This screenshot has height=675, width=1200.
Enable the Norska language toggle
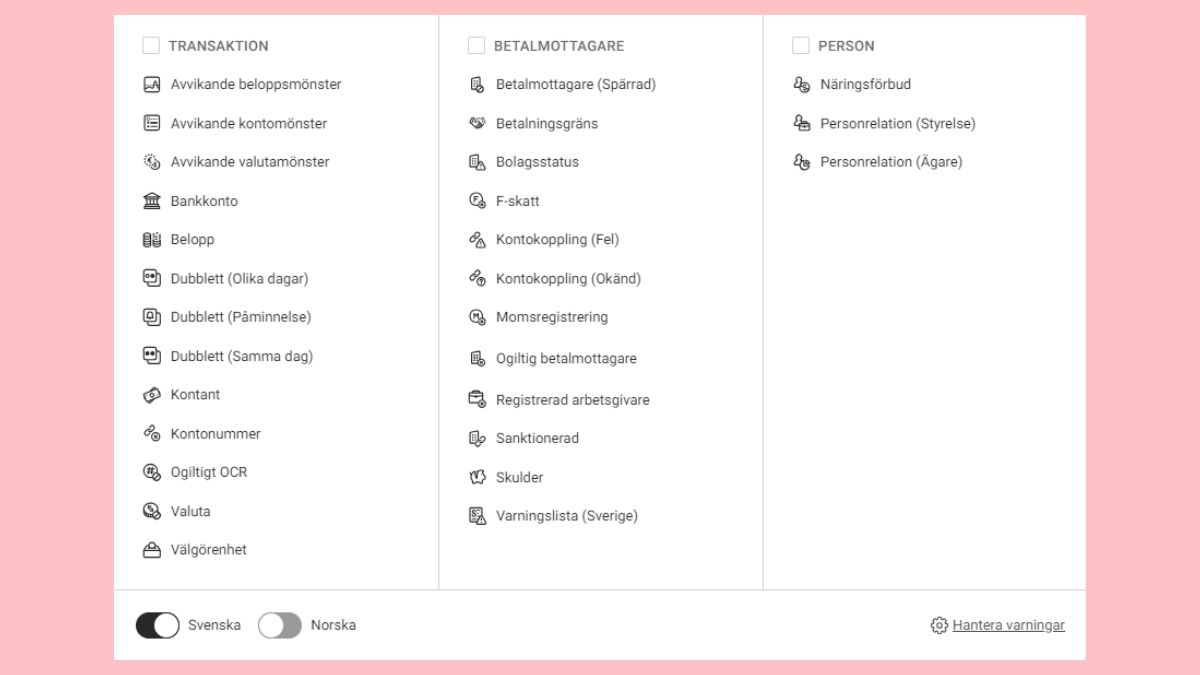coord(280,625)
